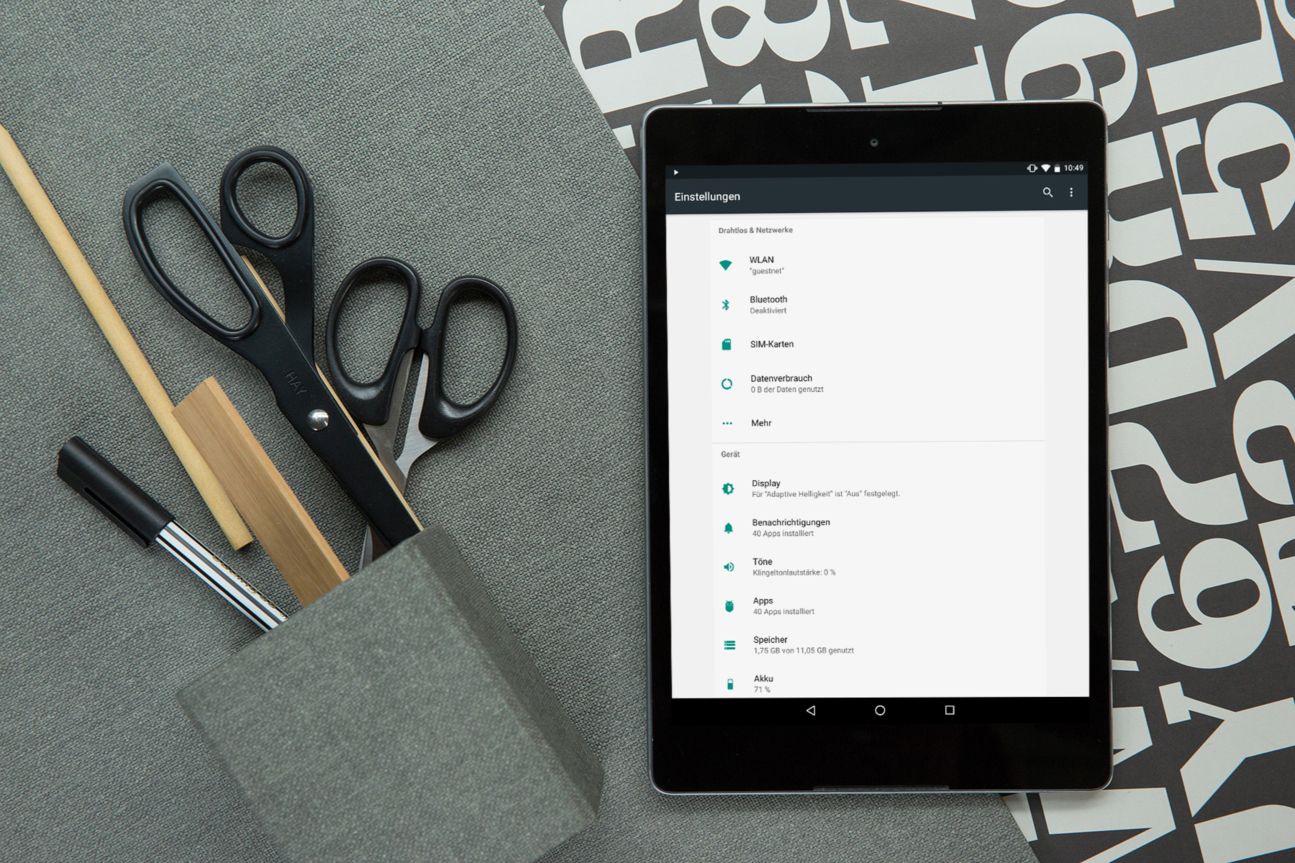Tap "0 B der Daten genutzt" text
The height and width of the screenshot is (863, 1295).
(x=787, y=389)
